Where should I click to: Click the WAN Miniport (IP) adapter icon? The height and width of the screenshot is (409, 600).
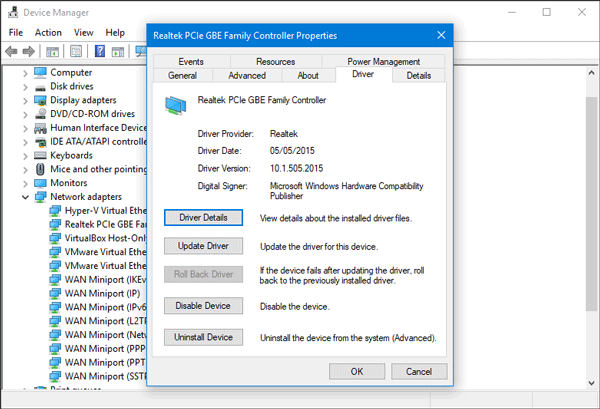(x=55, y=293)
